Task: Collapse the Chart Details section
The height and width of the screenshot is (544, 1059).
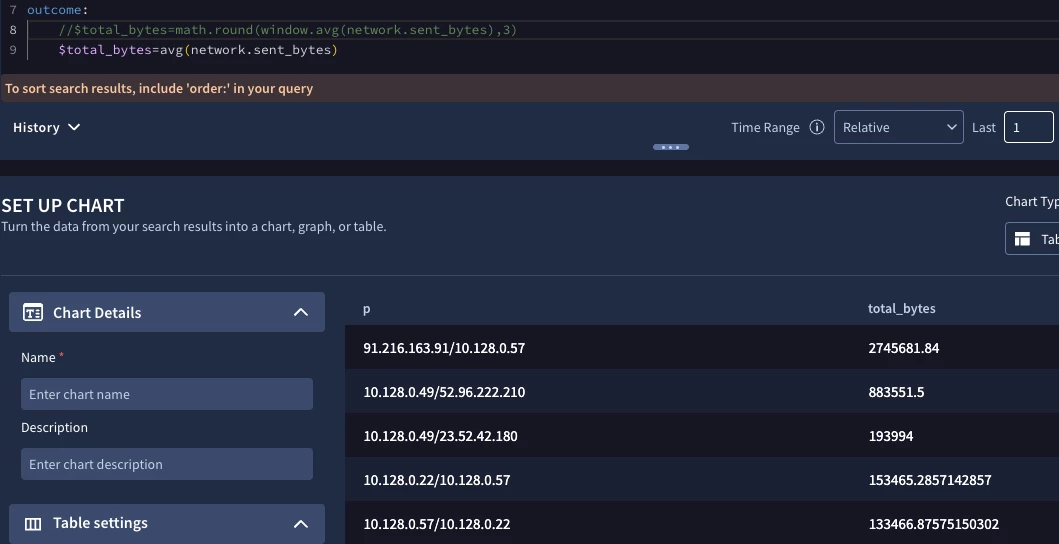Action: [x=301, y=312]
